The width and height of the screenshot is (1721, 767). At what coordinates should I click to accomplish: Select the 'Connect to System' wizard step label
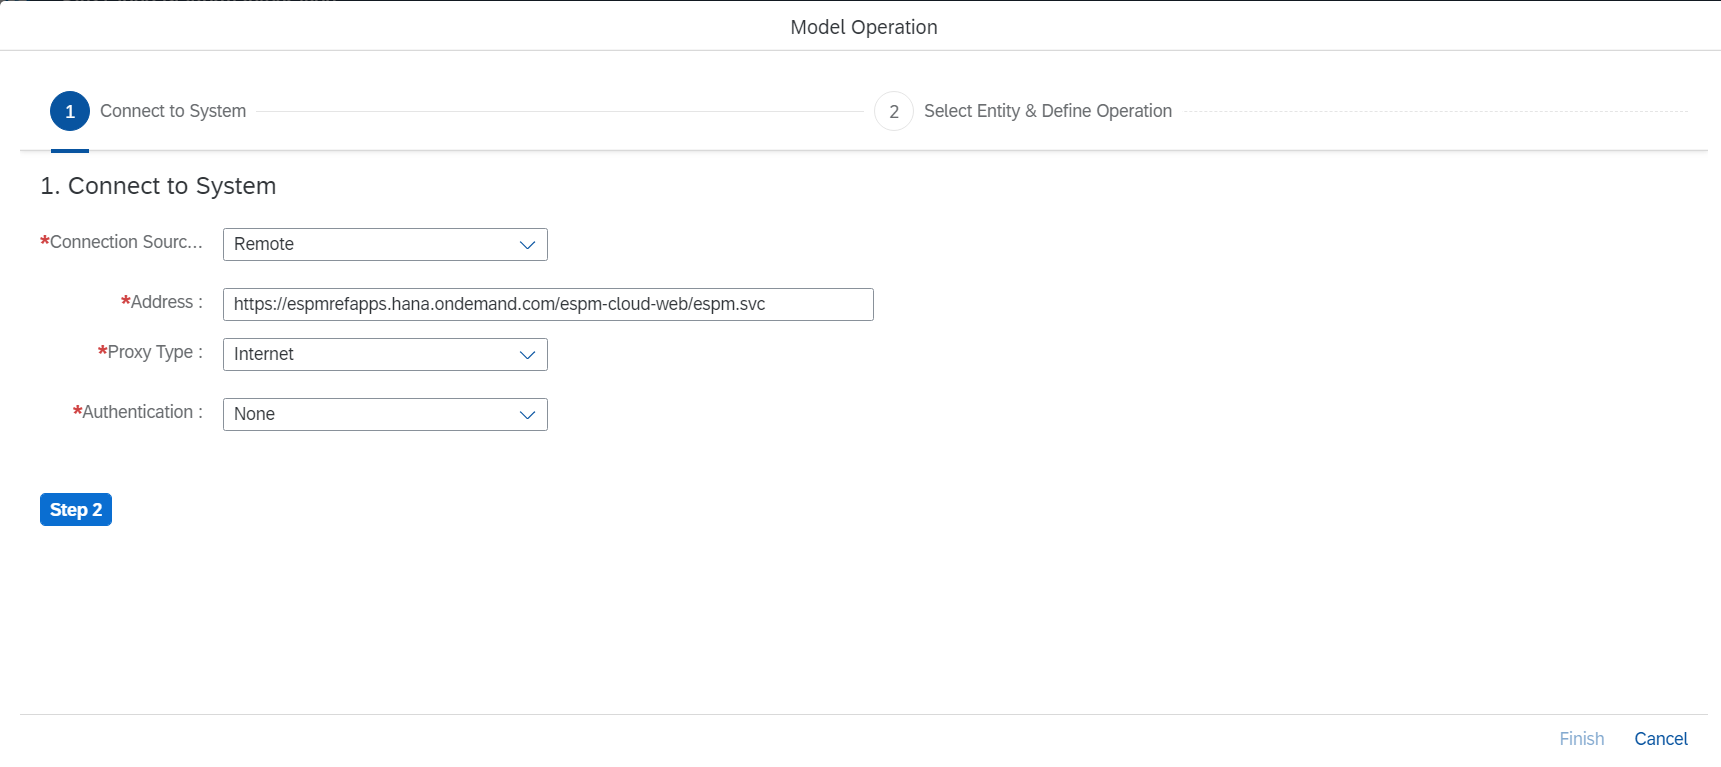coord(173,111)
